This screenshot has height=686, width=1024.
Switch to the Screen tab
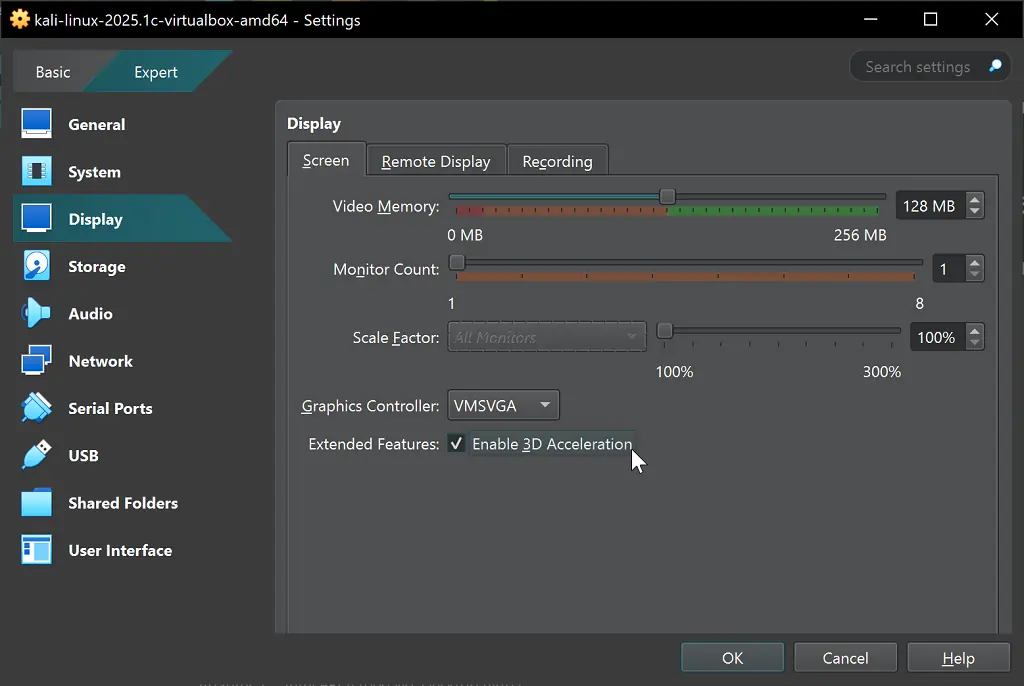click(x=326, y=160)
